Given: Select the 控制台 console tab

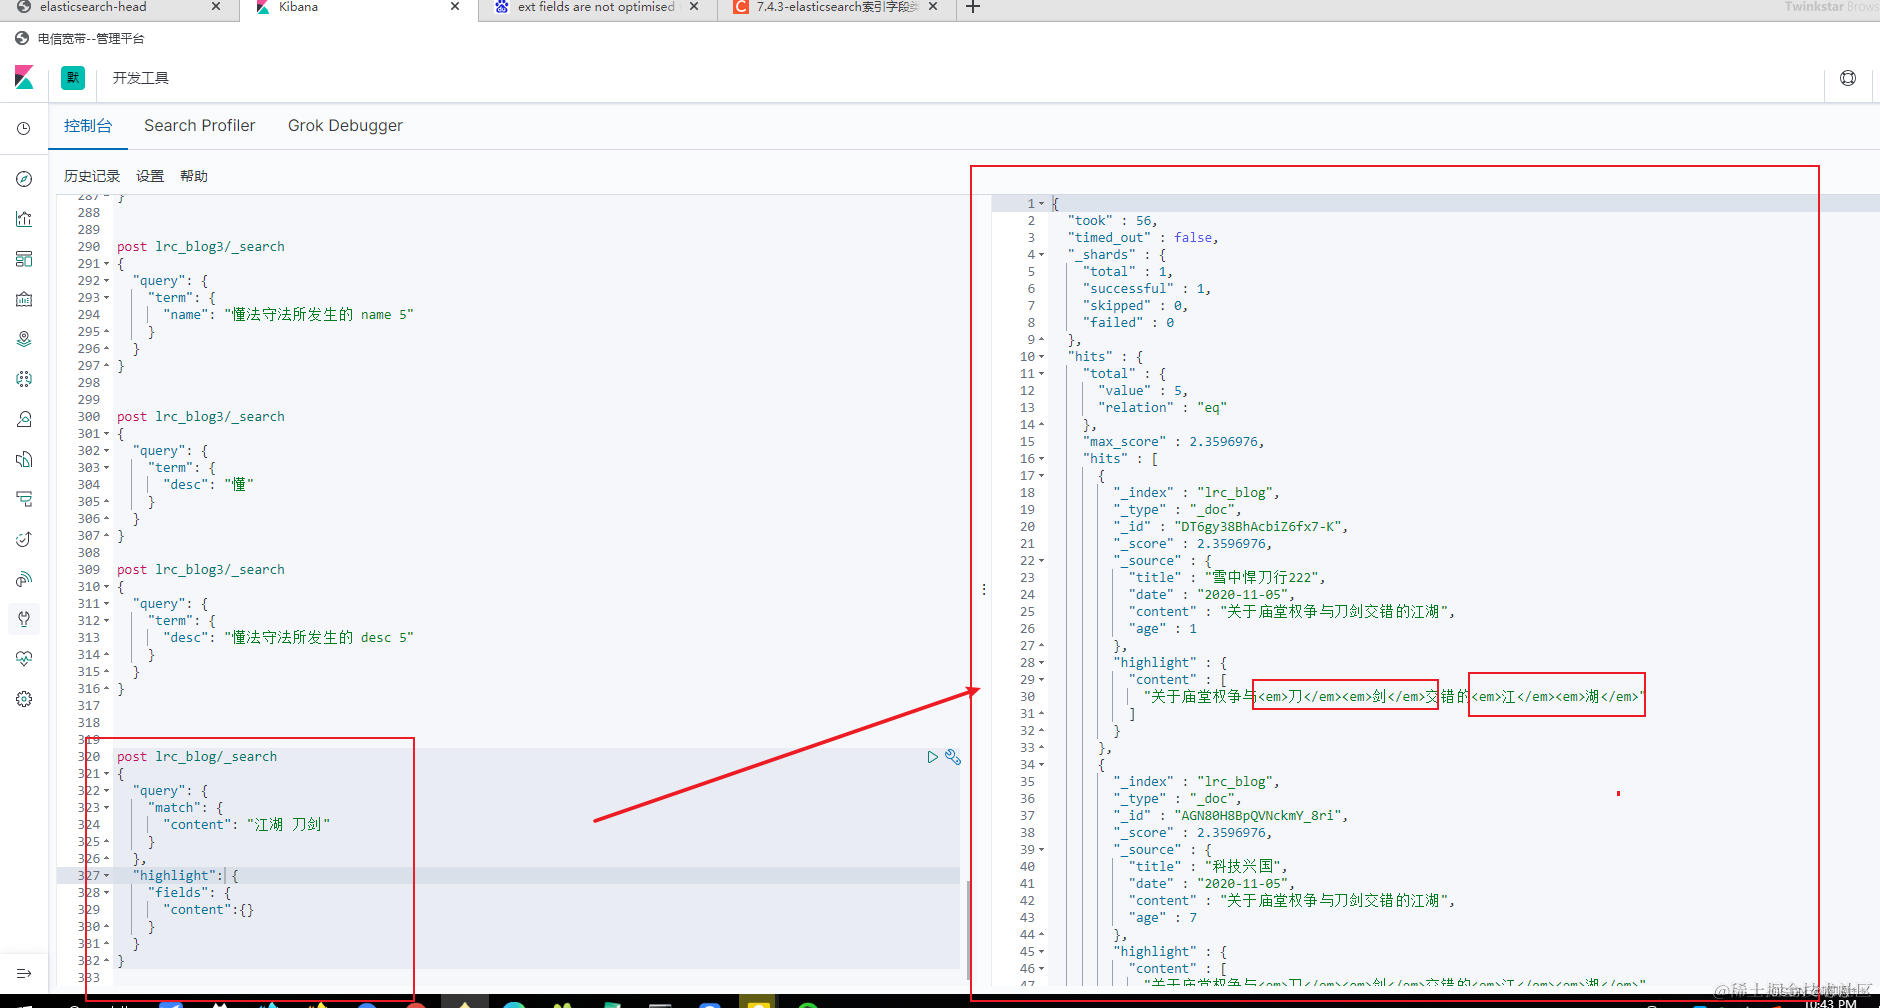Looking at the screenshot, I should [88, 126].
